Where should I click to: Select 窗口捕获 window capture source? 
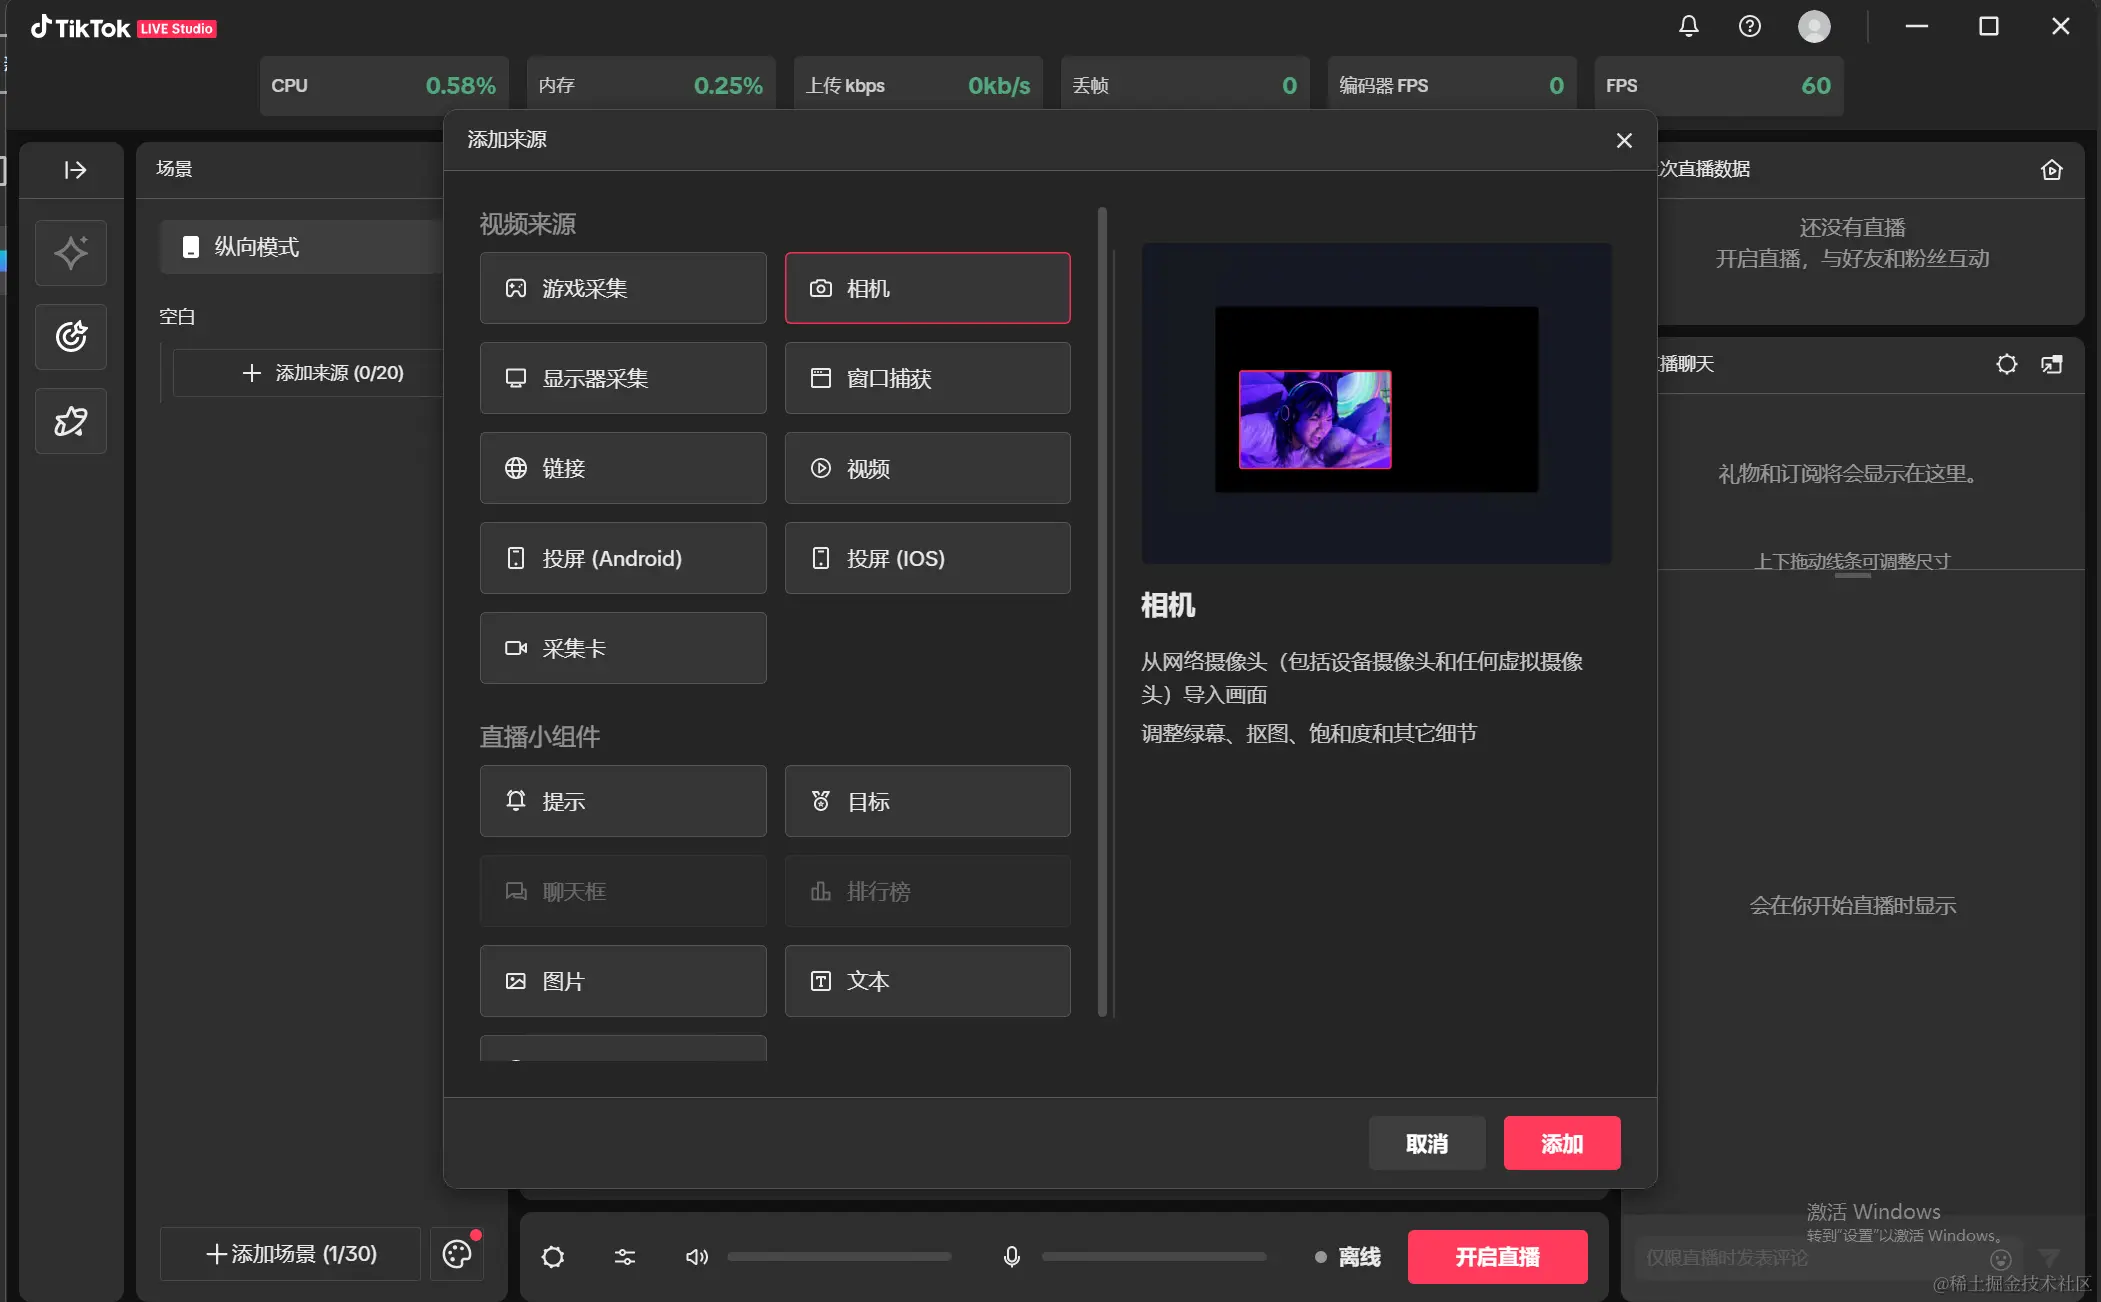[x=927, y=378]
